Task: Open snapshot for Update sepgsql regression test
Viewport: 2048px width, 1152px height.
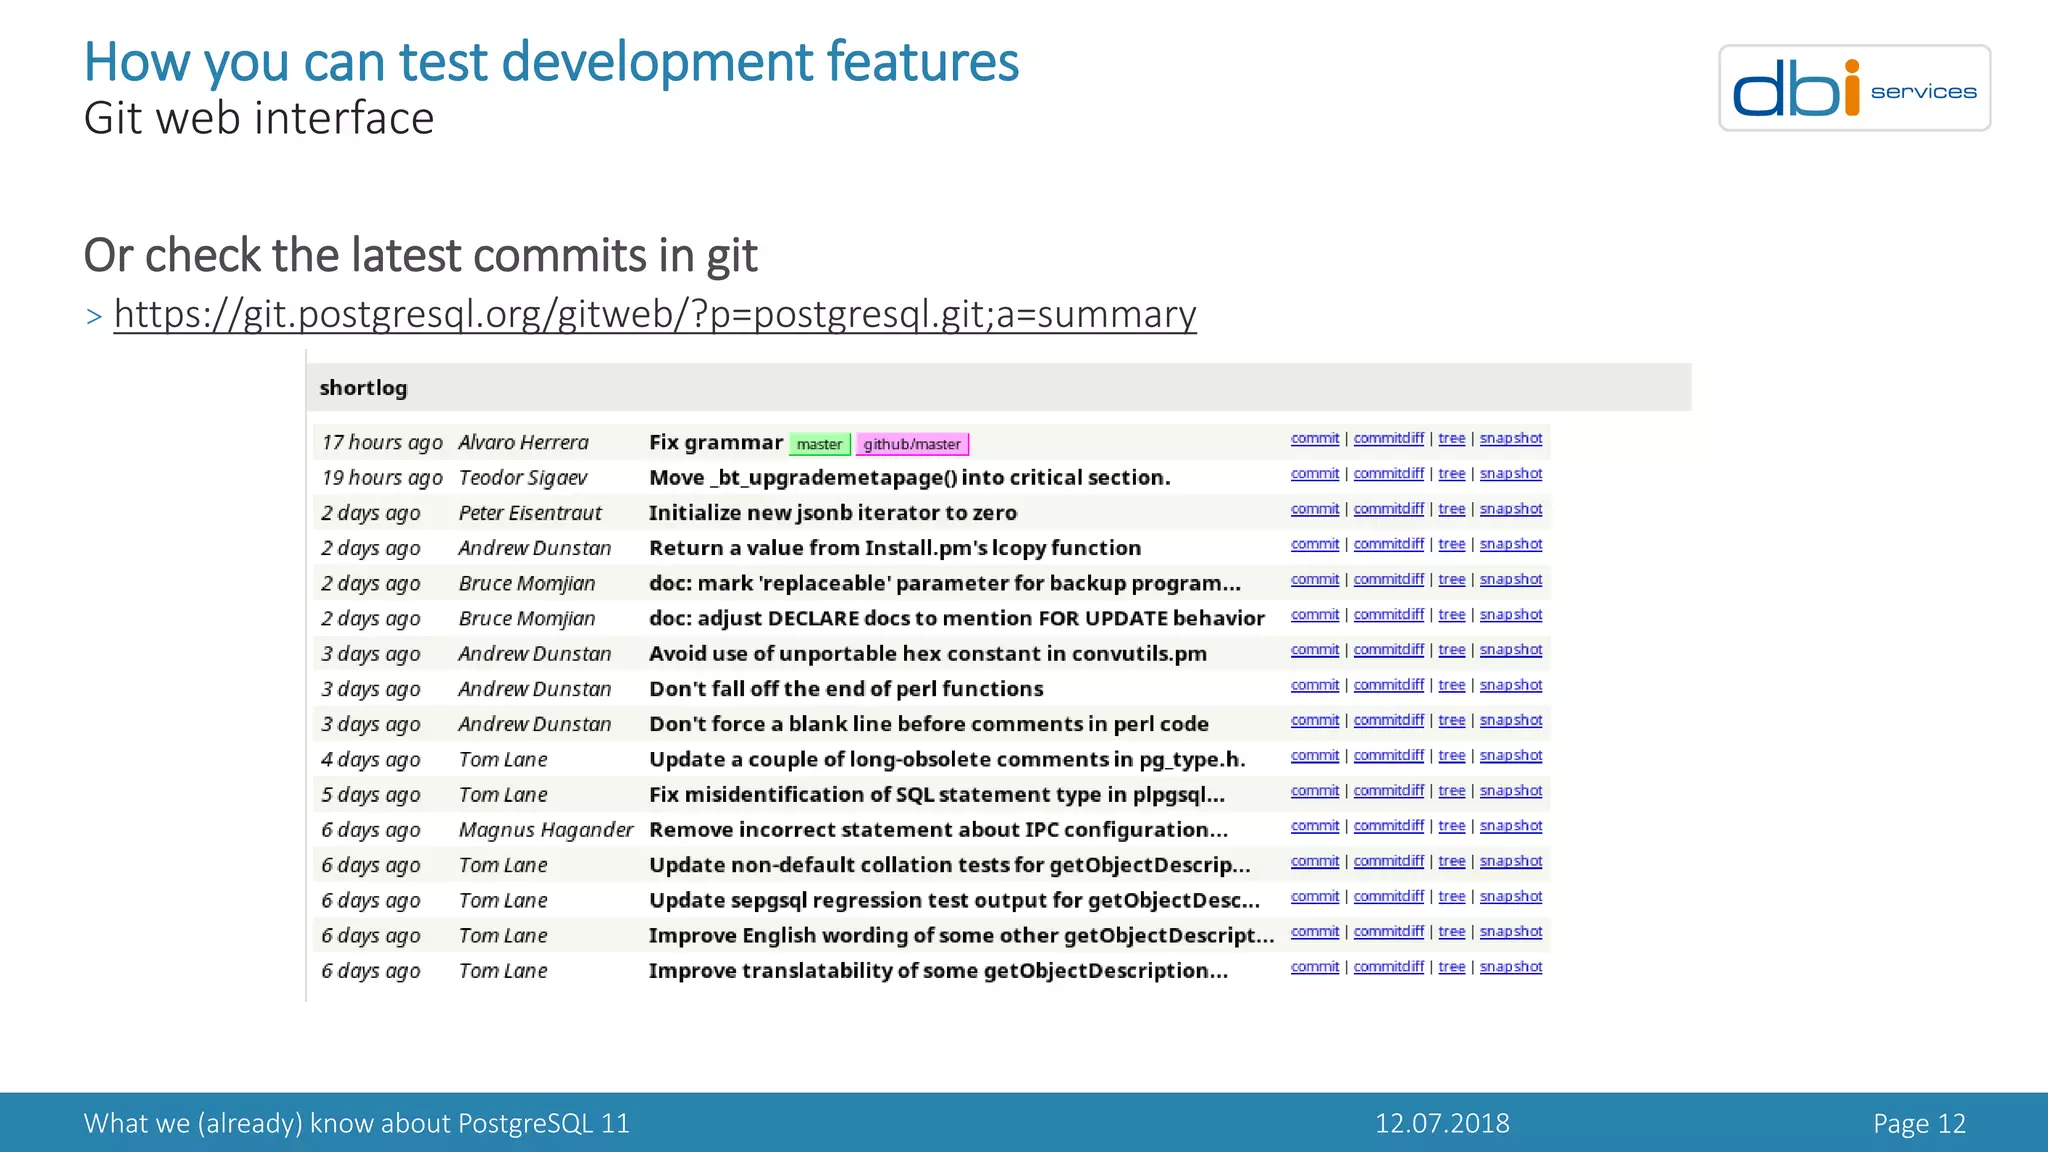Action: tap(1510, 896)
